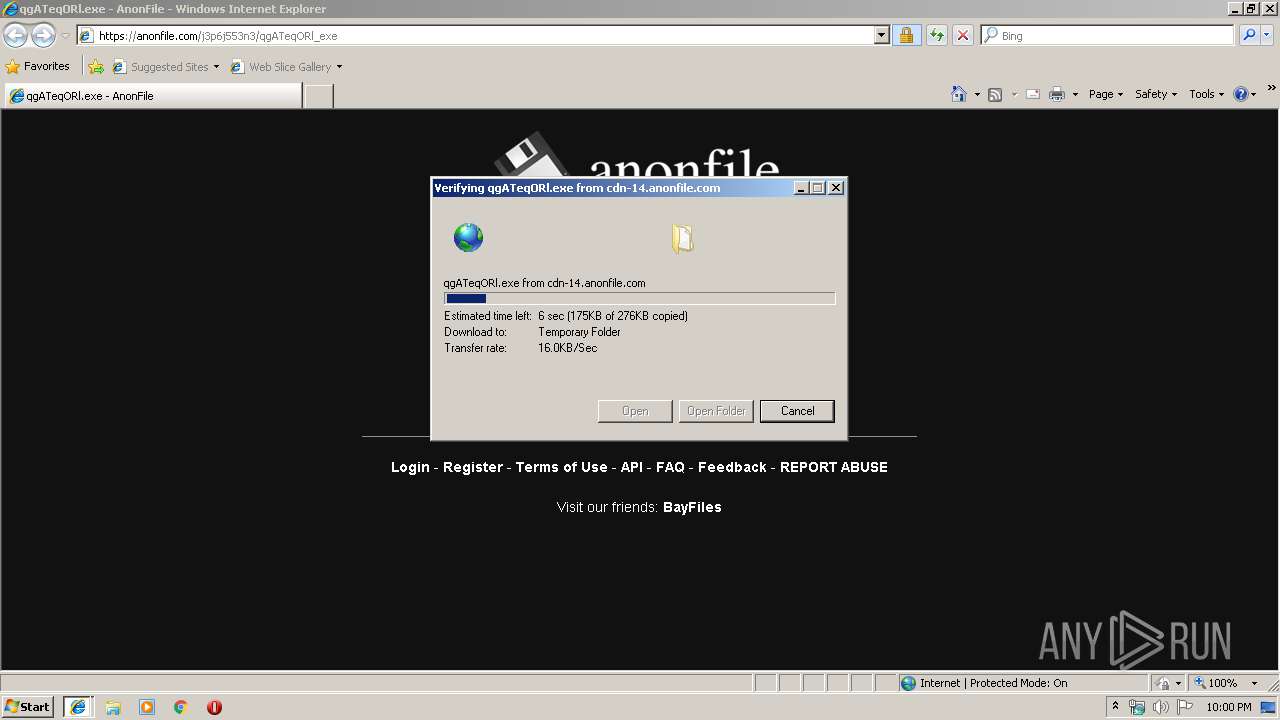This screenshot has height=720, width=1280.
Task: Open Windows Media Player taskbar icon
Action: [x=147, y=707]
